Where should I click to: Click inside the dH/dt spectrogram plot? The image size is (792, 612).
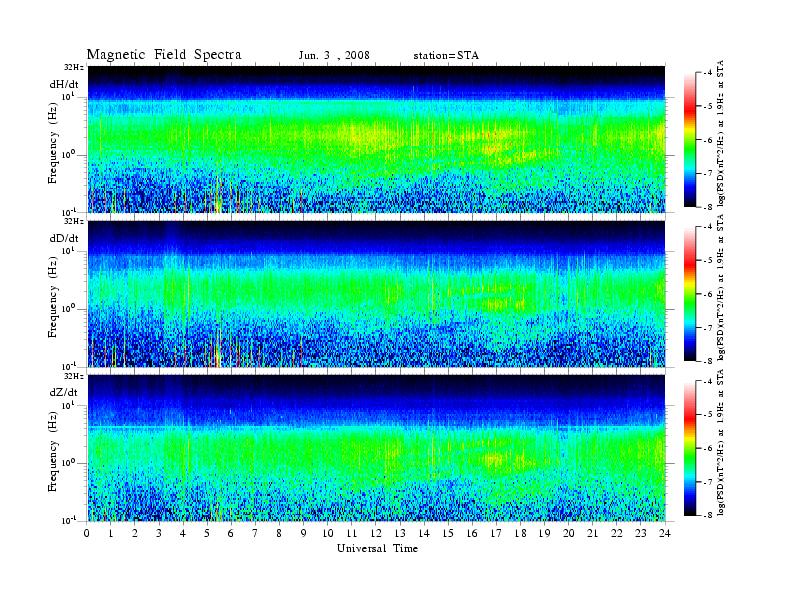[x=376, y=139]
